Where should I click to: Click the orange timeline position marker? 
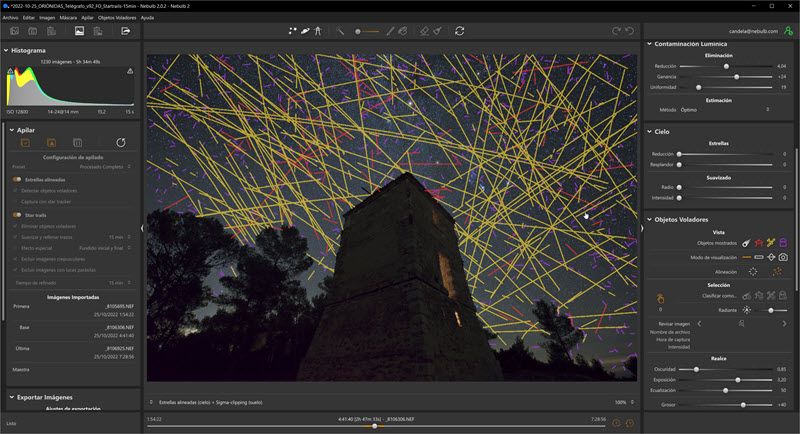pyautogui.click(x=375, y=426)
